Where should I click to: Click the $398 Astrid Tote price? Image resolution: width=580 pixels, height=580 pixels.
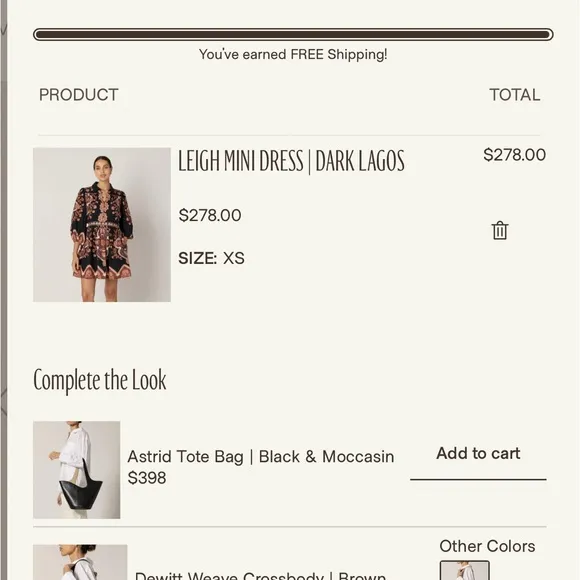coord(147,478)
